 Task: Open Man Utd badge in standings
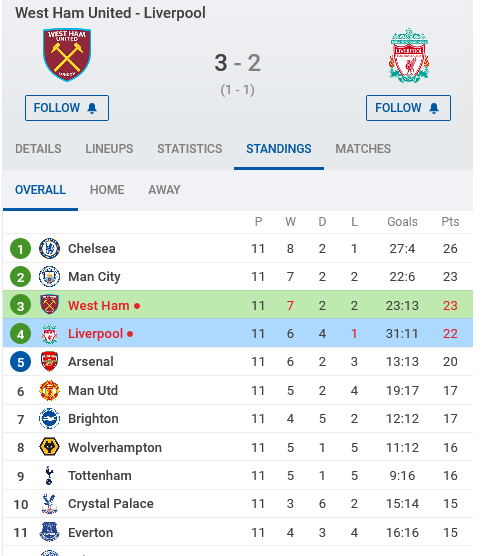coord(49,390)
